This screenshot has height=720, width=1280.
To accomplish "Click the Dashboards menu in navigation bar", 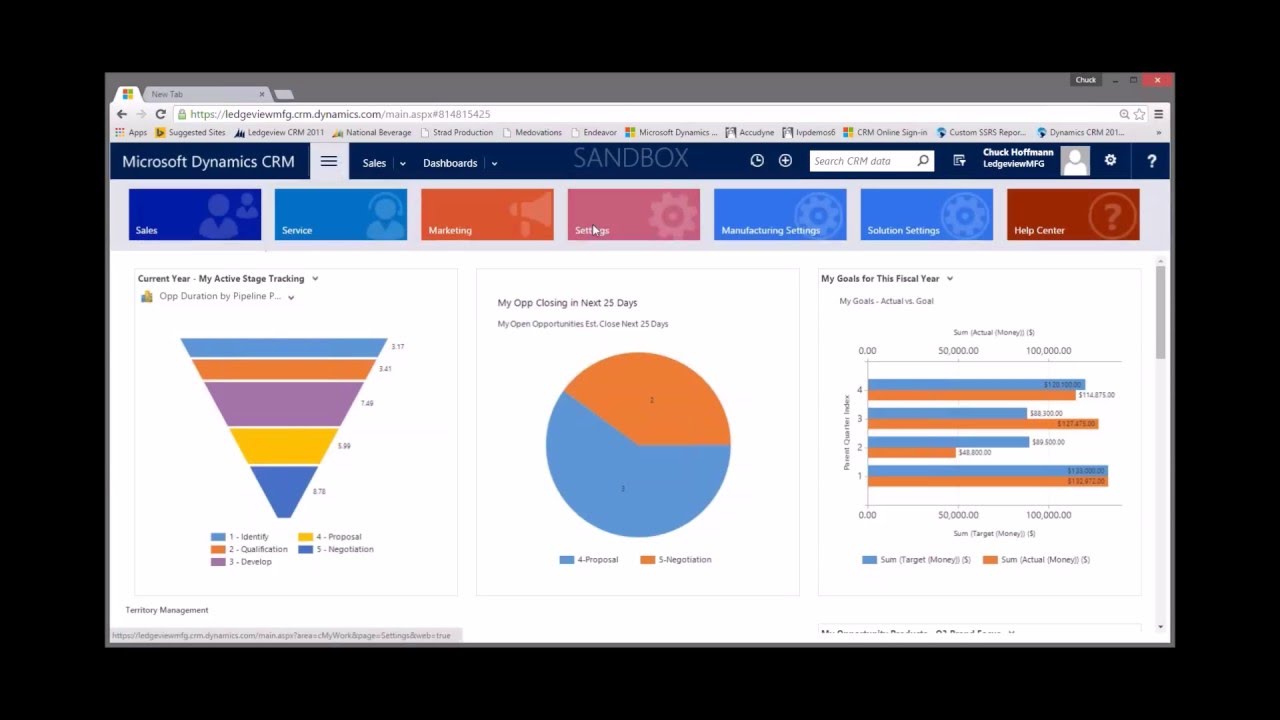I will click(x=450, y=163).
